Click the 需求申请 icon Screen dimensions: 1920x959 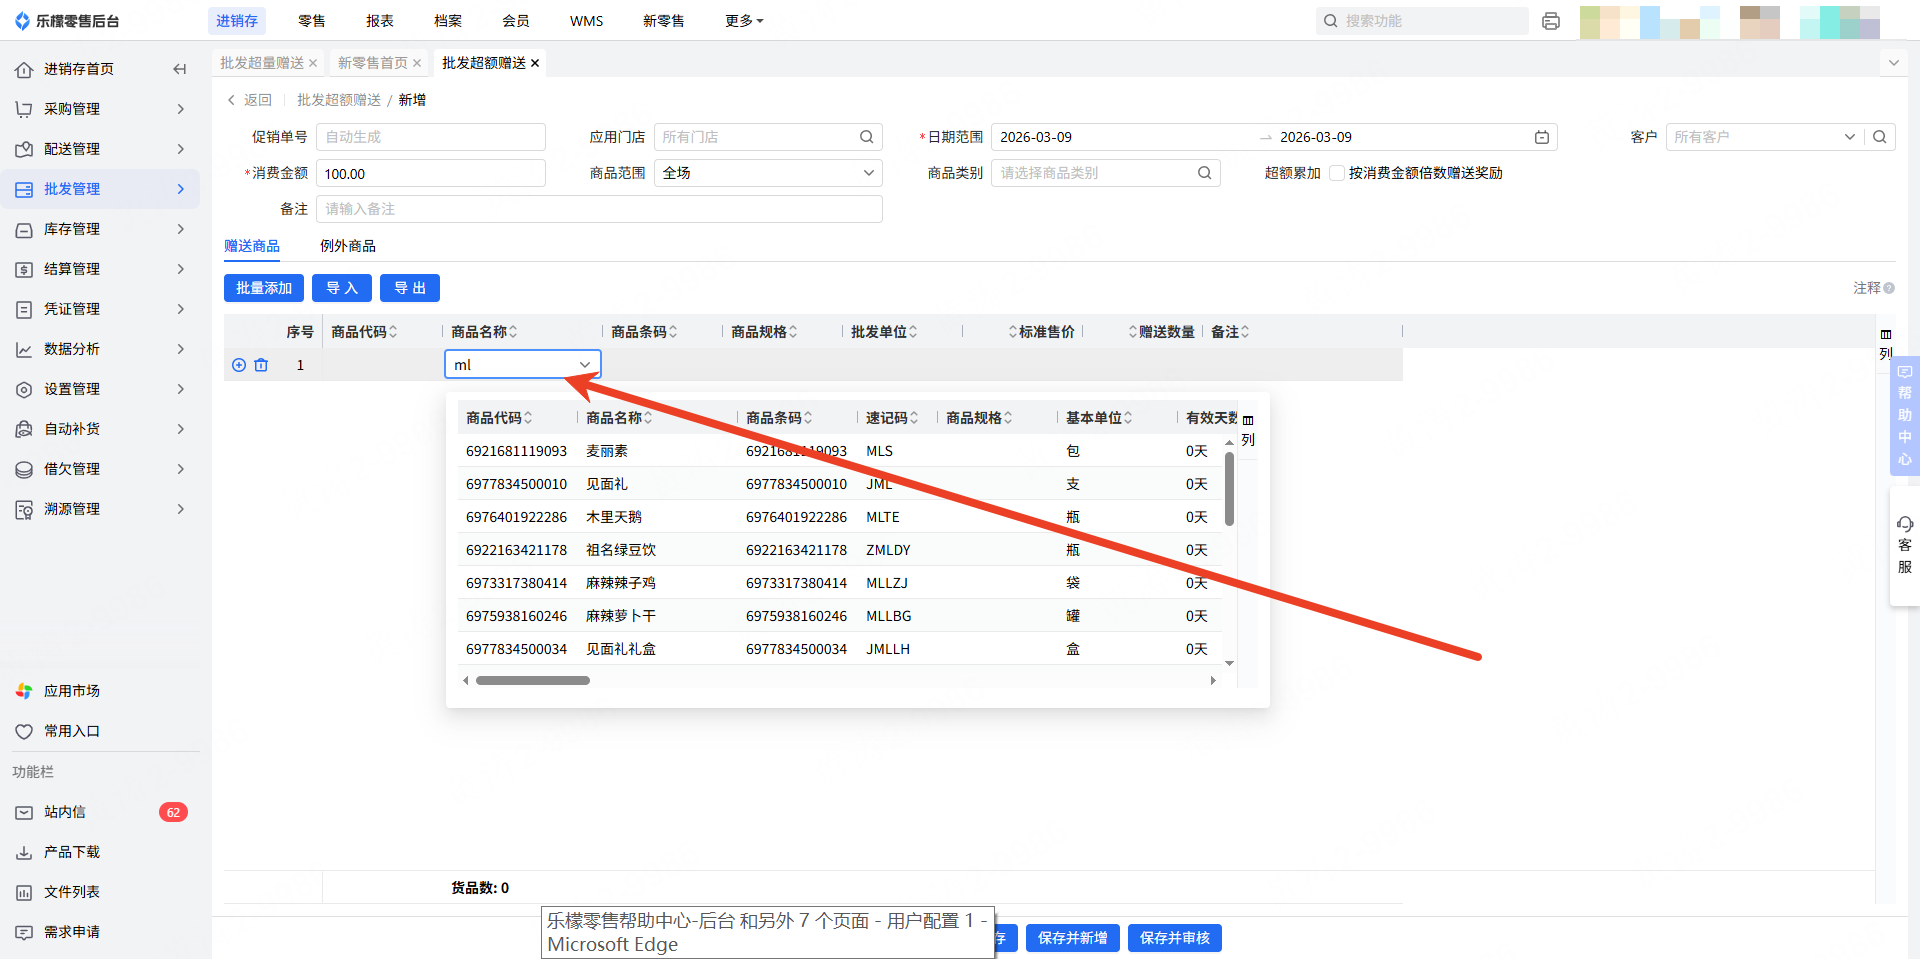point(24,932)
